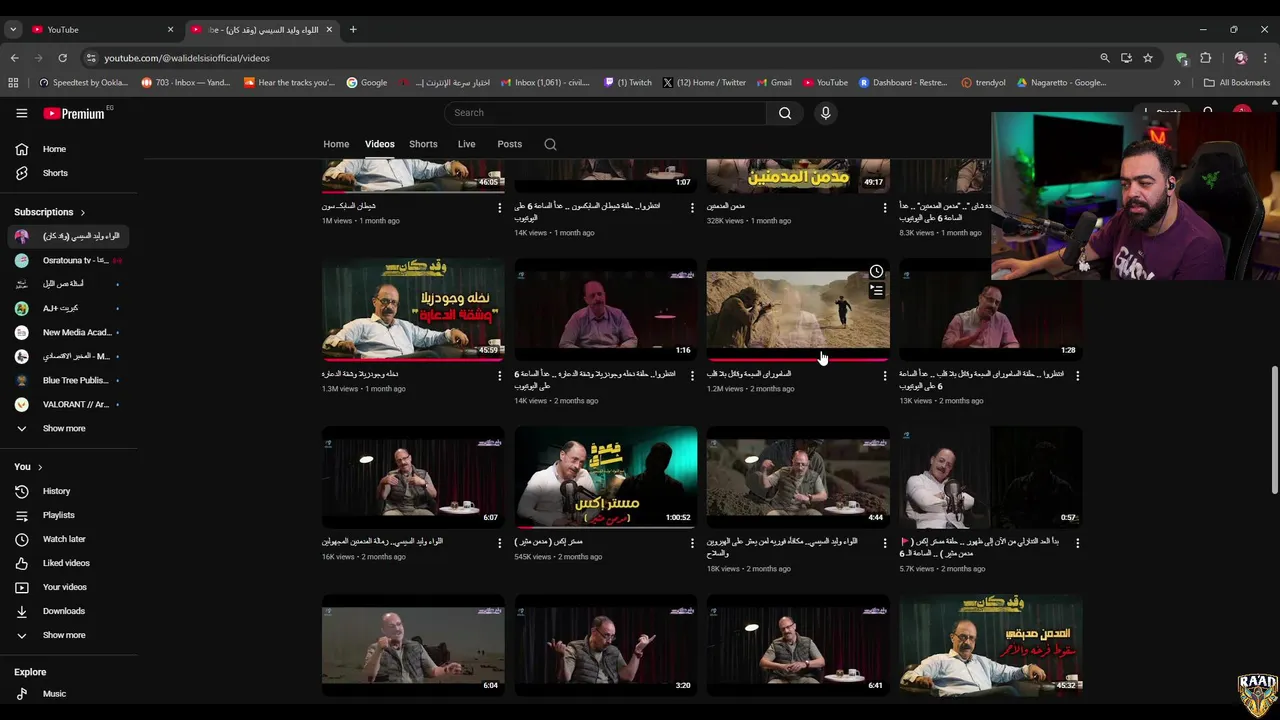The width and height of the screenshot is (1280, 720).
Task: Open Blue Tree Publis... subscription
Action: tap(69, 380)
